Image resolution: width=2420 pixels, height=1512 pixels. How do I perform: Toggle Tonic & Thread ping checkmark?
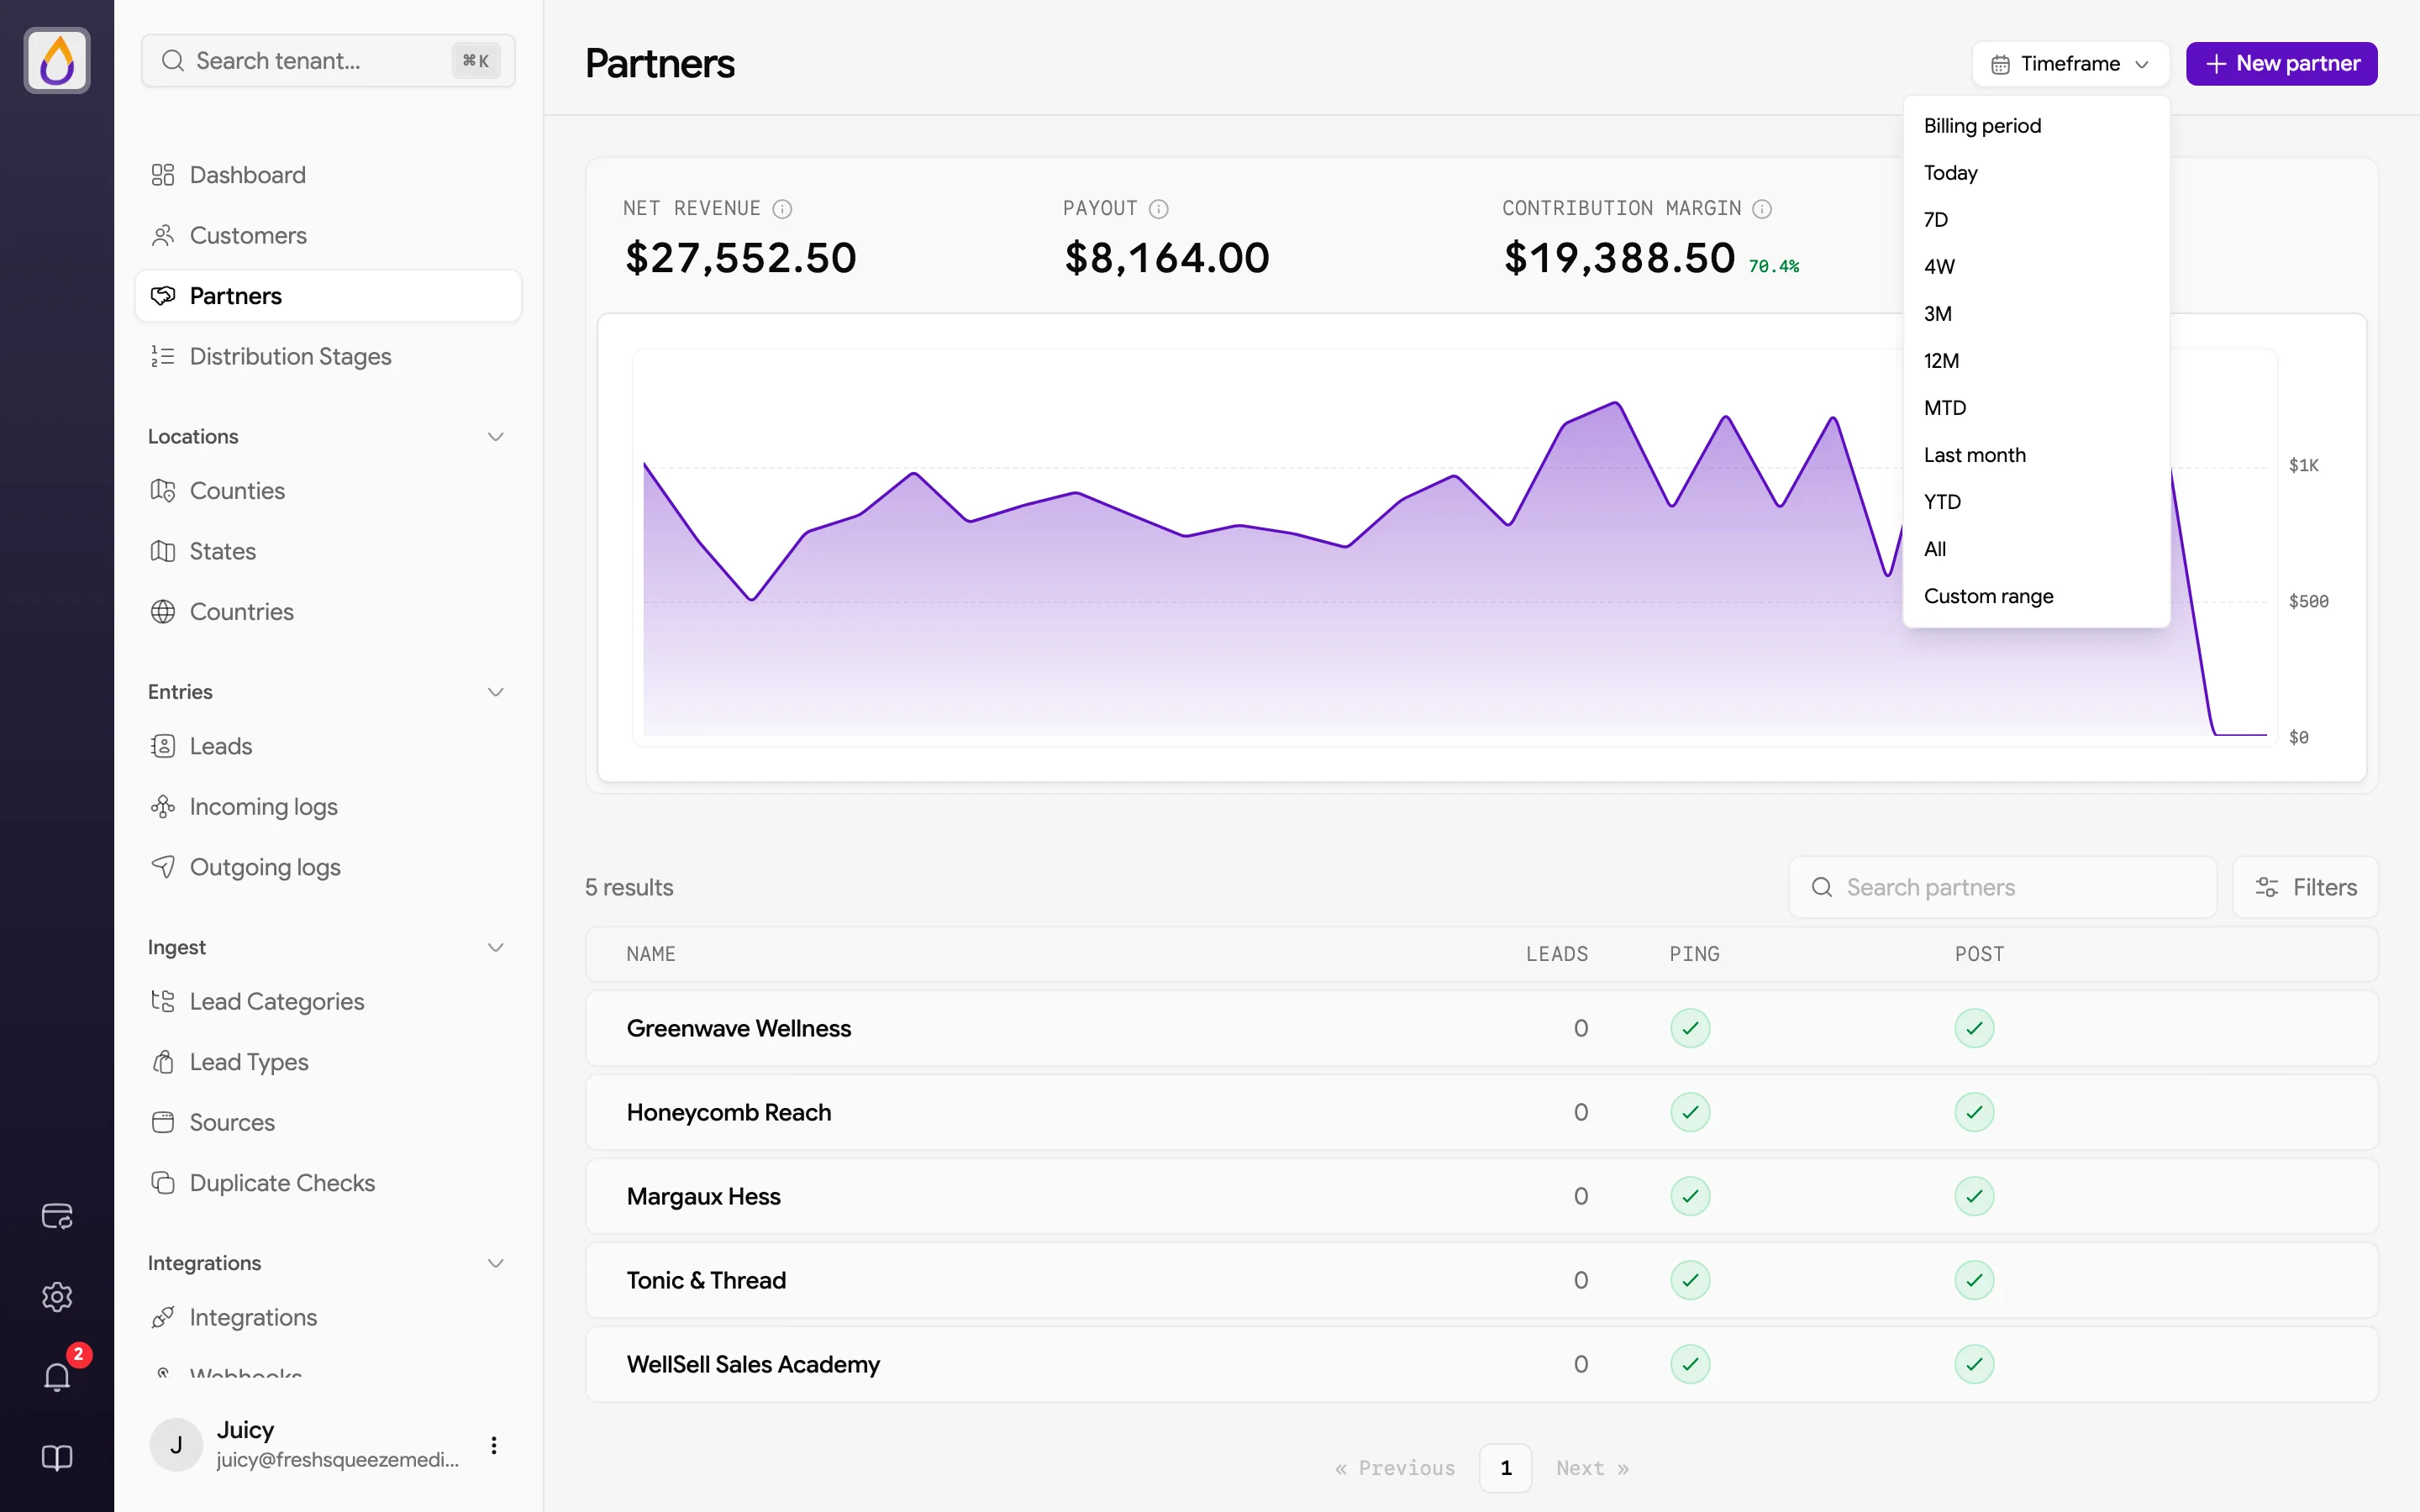pos(1690,1280)
